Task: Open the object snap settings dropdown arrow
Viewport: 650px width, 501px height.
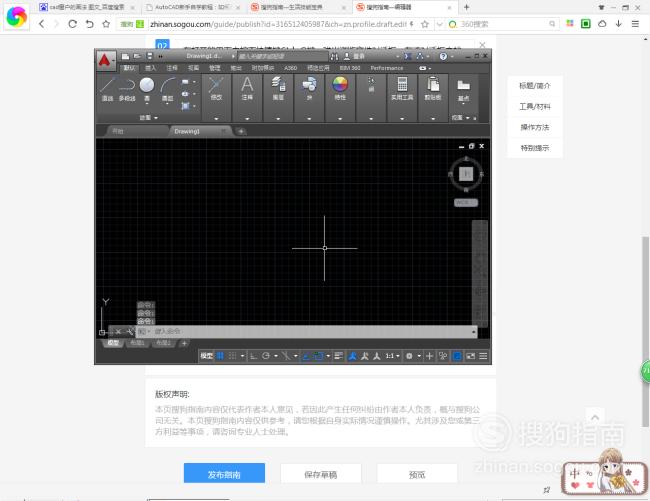Action: click(328, 356)
